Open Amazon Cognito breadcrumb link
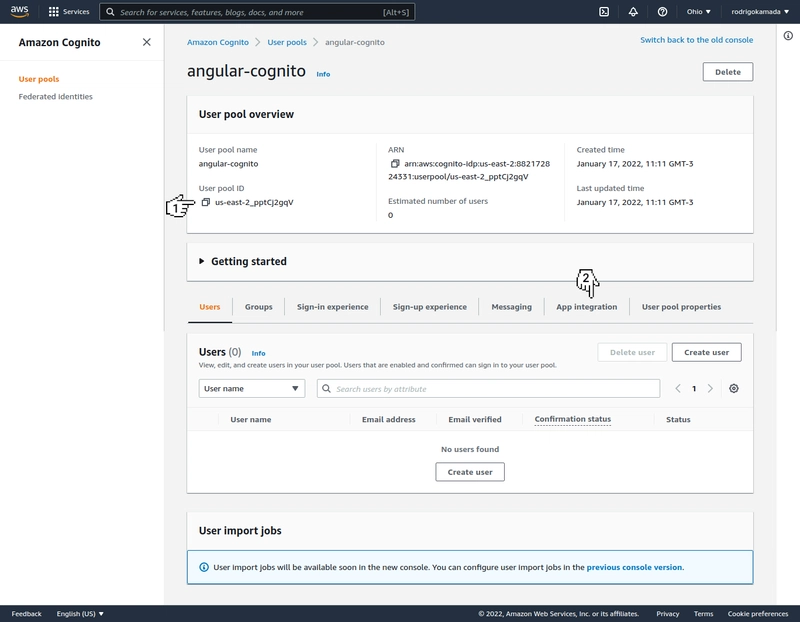 pyautogui.click(x=218, y=42)
